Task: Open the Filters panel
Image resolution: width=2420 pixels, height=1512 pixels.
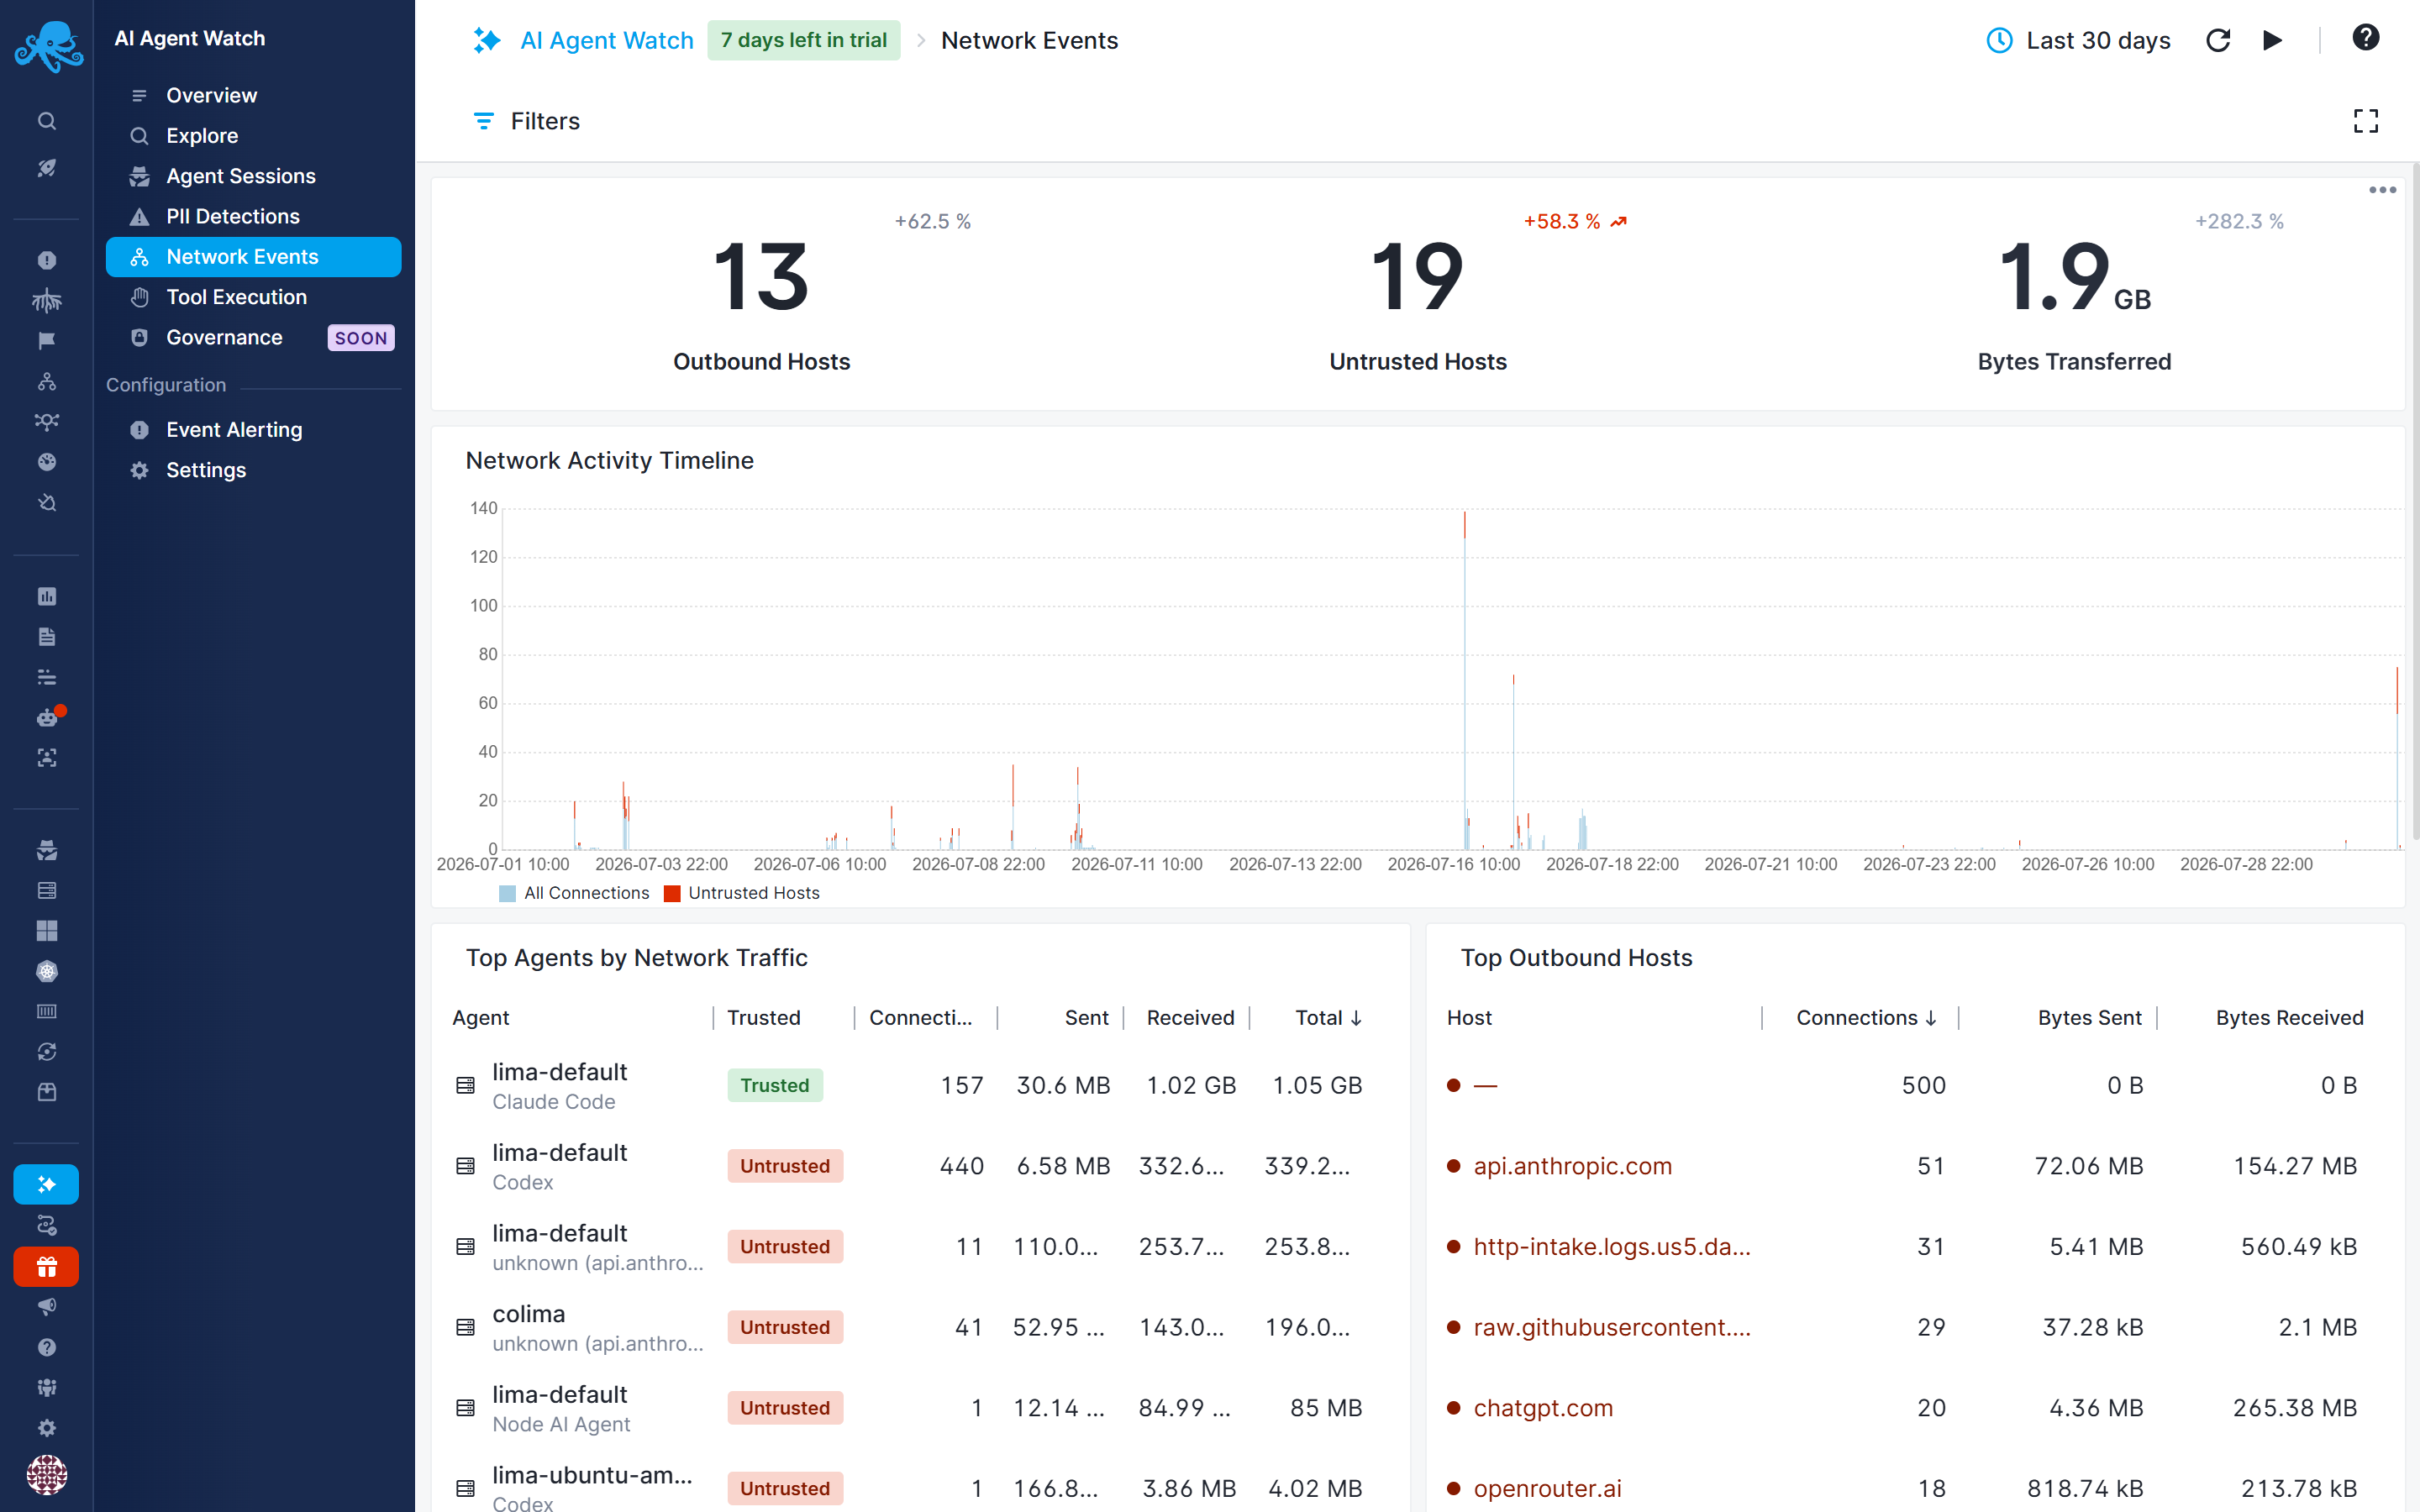Action: [x=526, y=121]
